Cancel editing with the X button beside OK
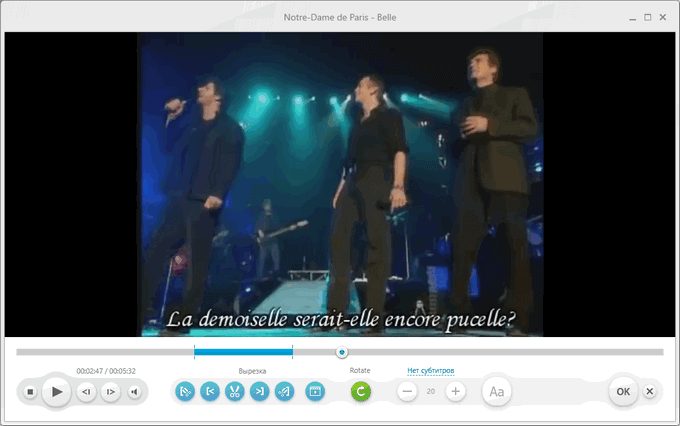The image size is (680, 426). pos(650,392)
